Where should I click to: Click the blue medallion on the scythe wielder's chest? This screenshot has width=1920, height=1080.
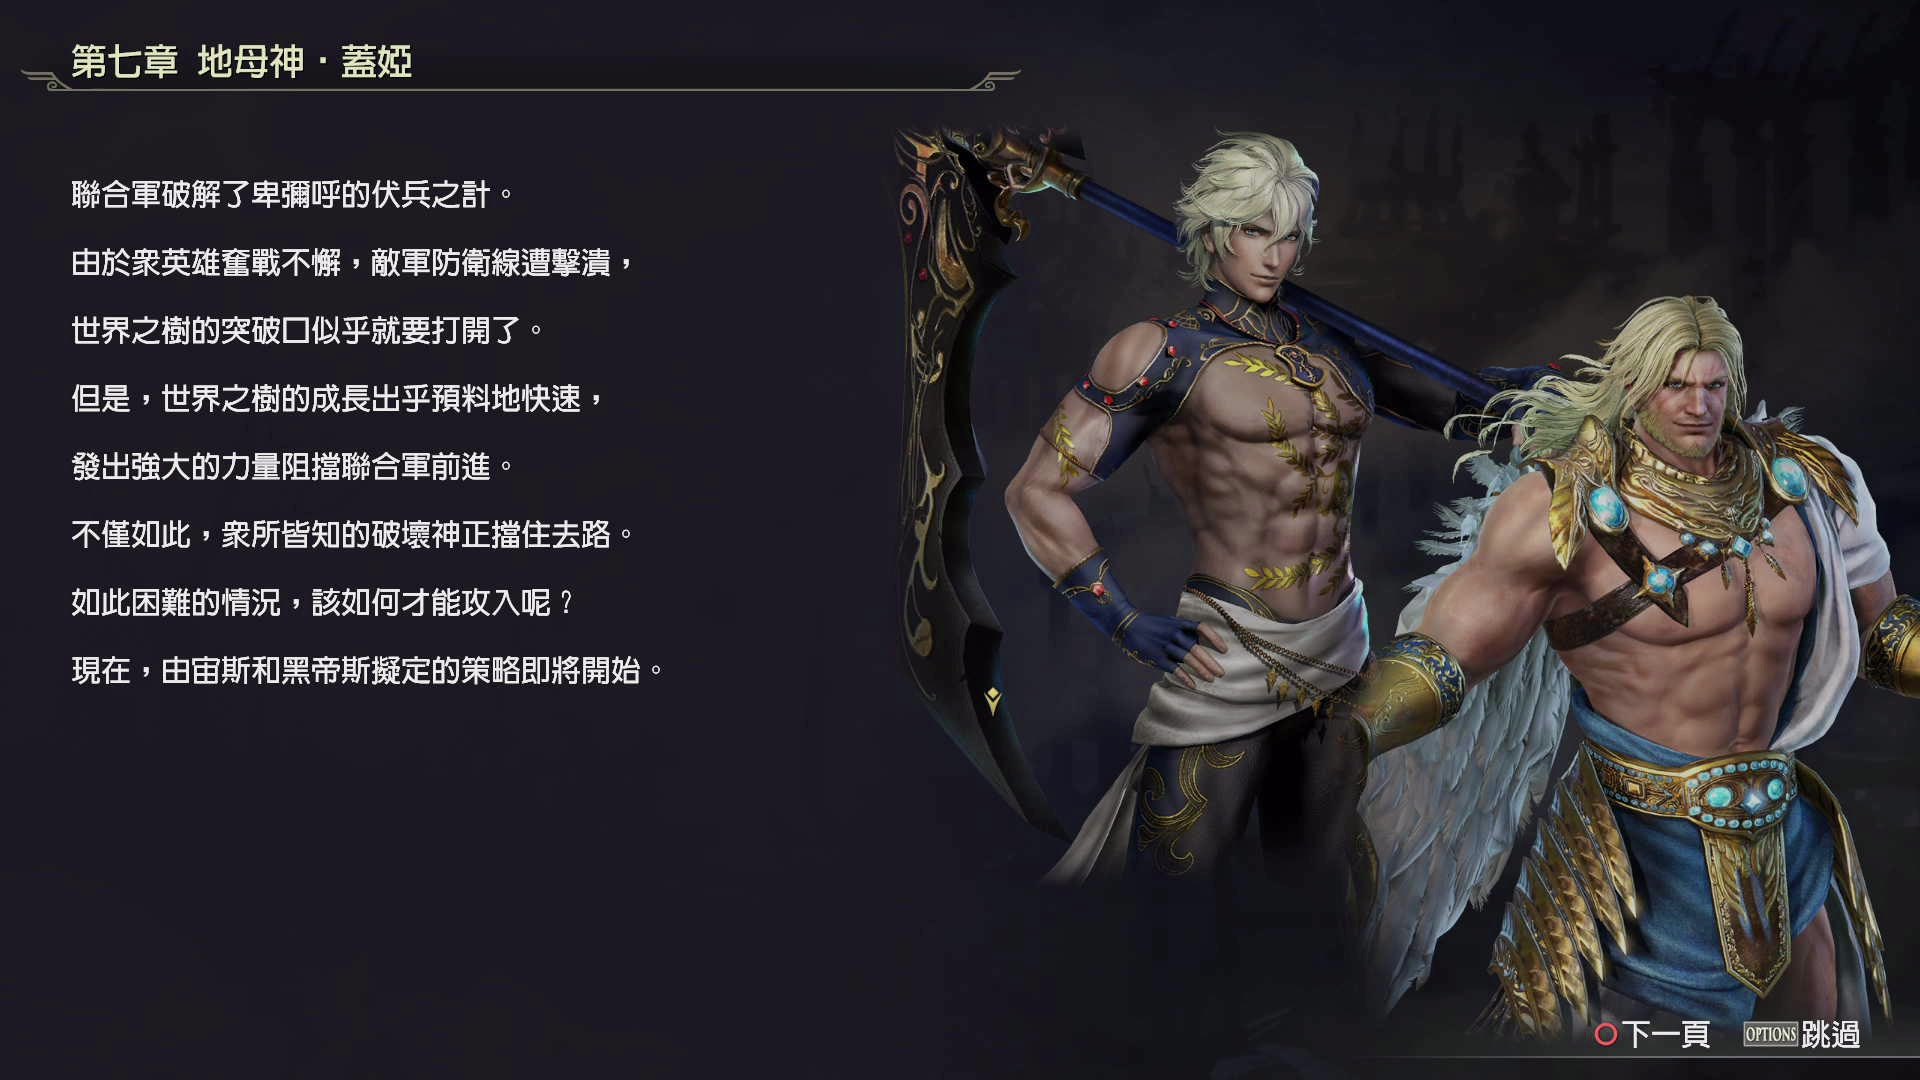click(1298, 365)
